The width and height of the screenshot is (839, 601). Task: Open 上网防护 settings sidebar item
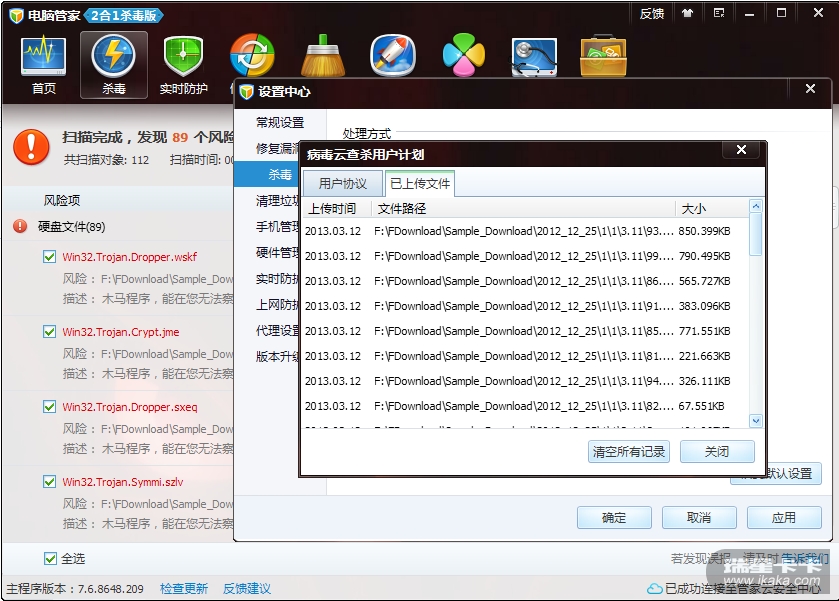[267, 305]
